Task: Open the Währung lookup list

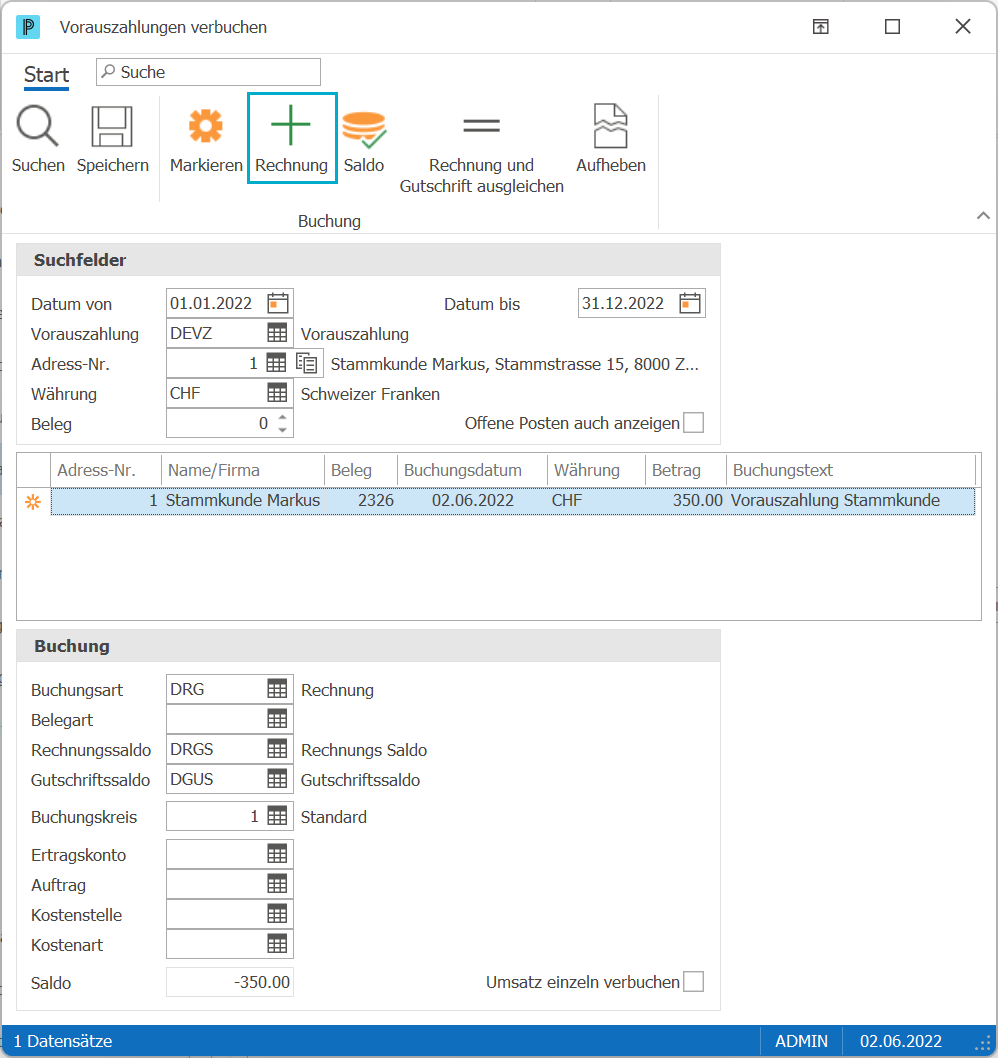Action: click(x=277, y=393)
